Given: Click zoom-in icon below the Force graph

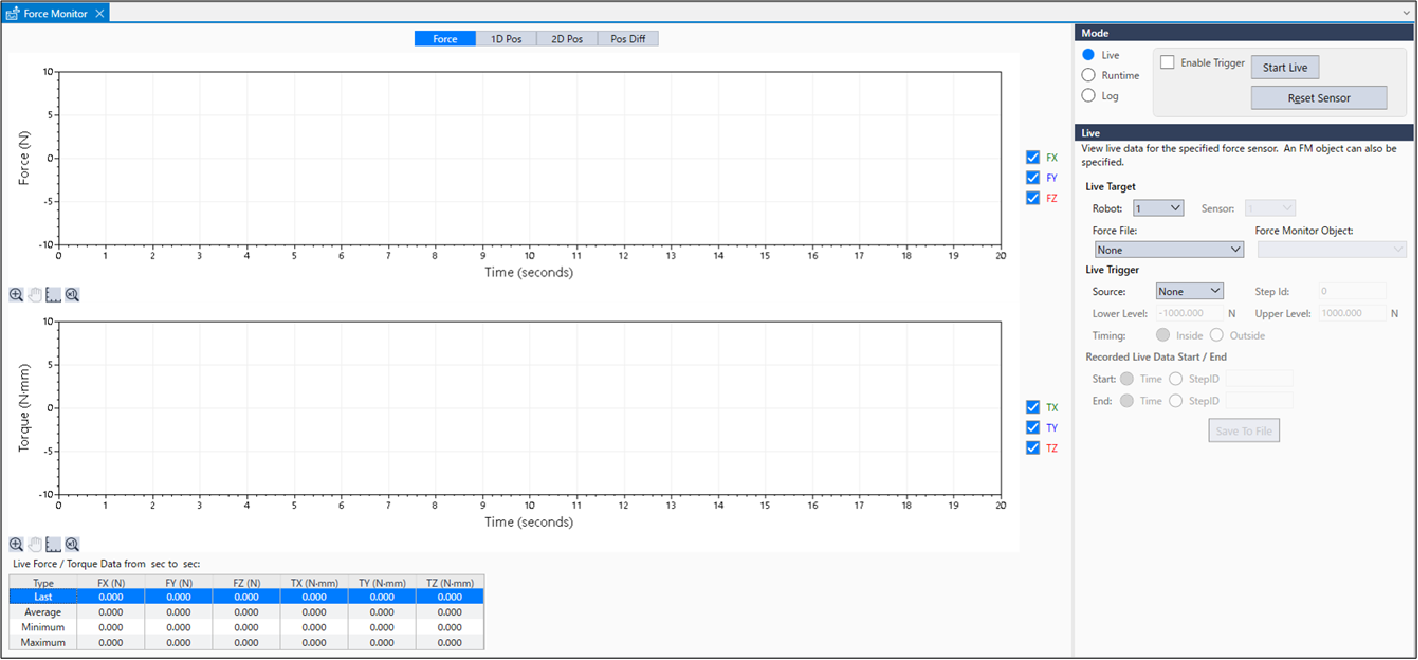Looking at the screenshot, I should click(16, 295).
